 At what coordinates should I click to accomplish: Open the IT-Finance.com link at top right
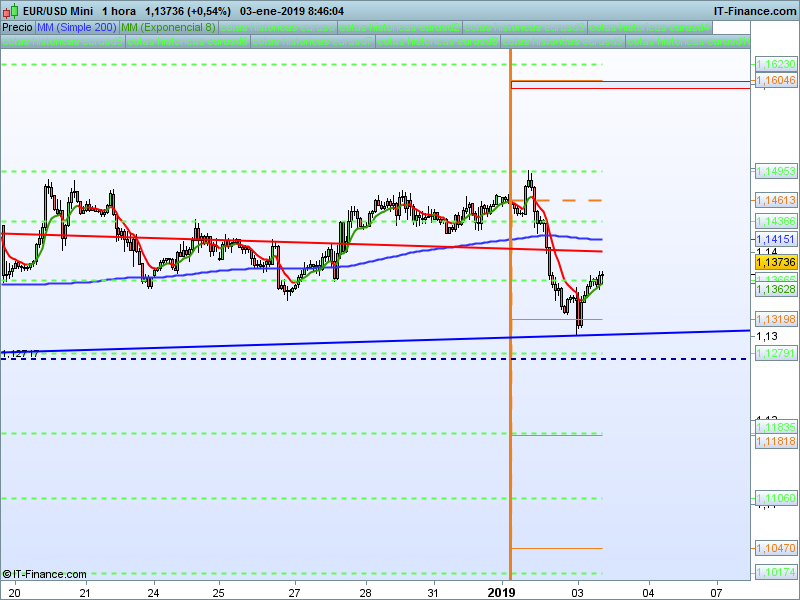(755, 11)
